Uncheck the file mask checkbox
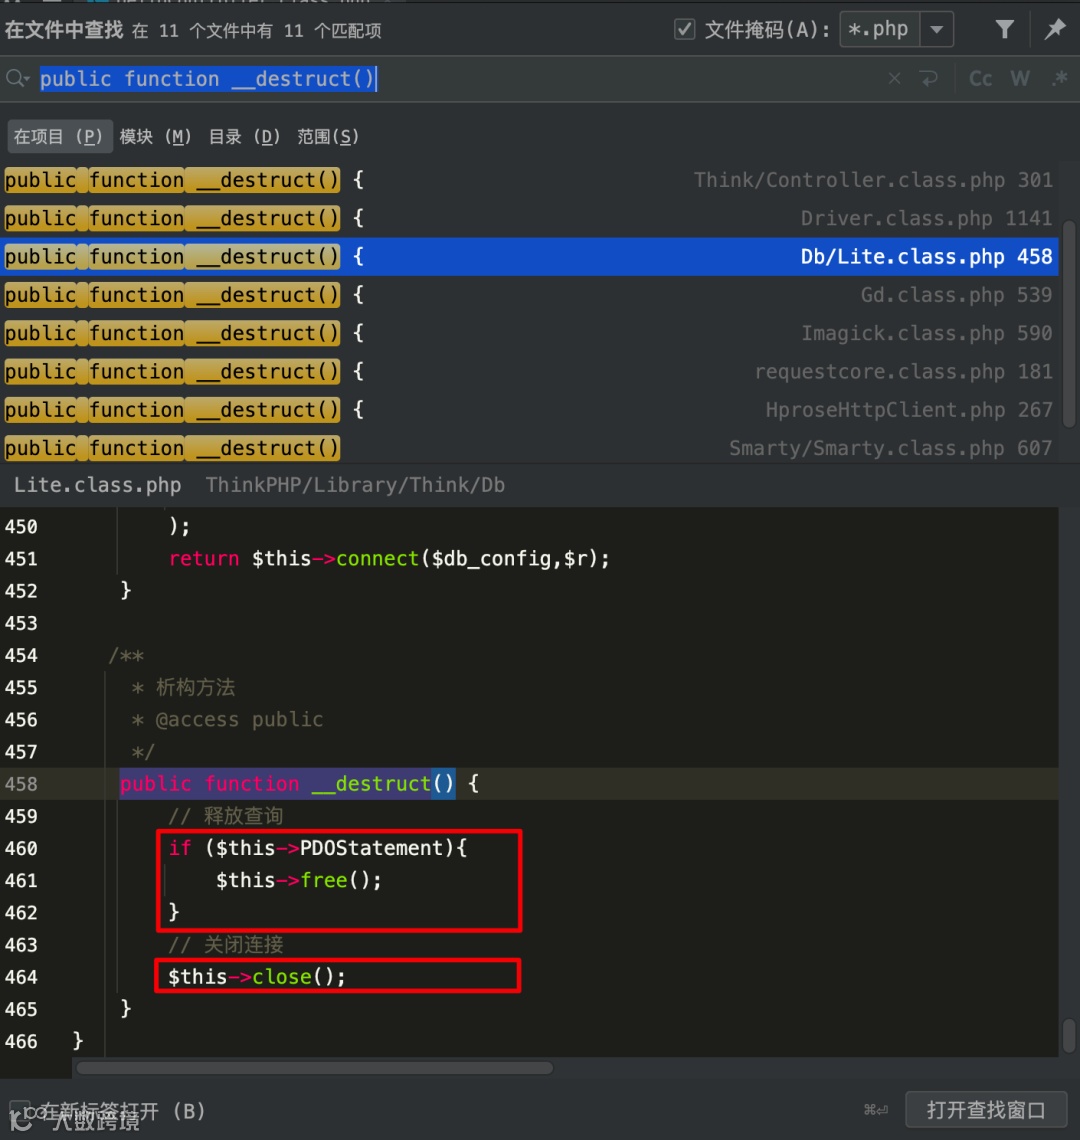The width and height of the screenshot is (1080, 1140). coord(684,30)
